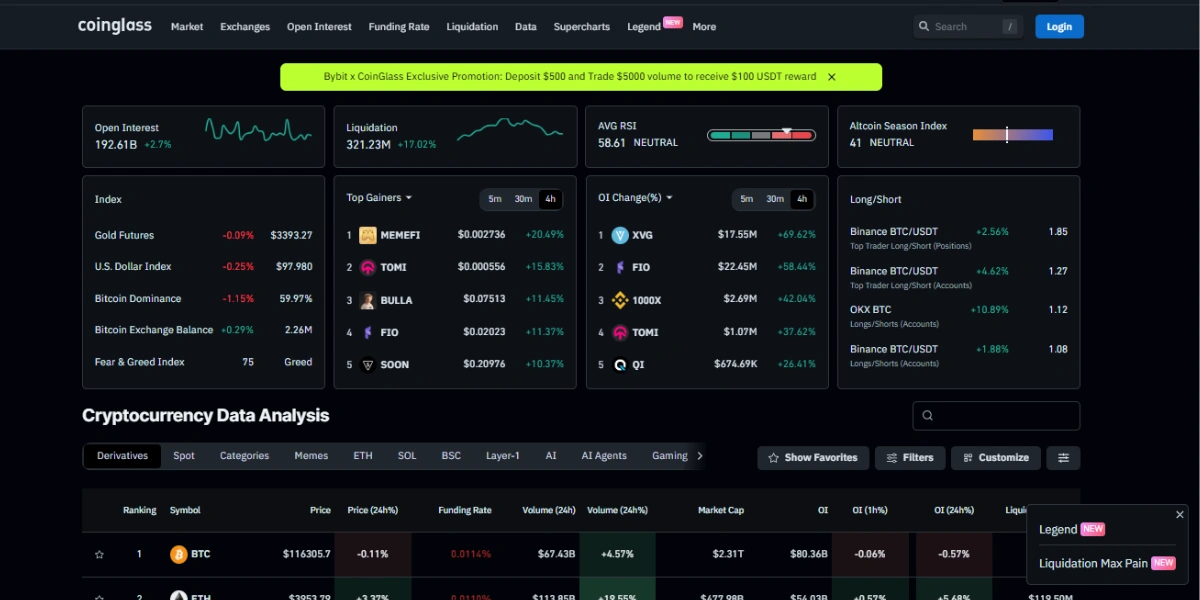Viewport: 1200px width, 600px height.
Task: Close the Bybit promotion banner
Action: coord(831,77)
